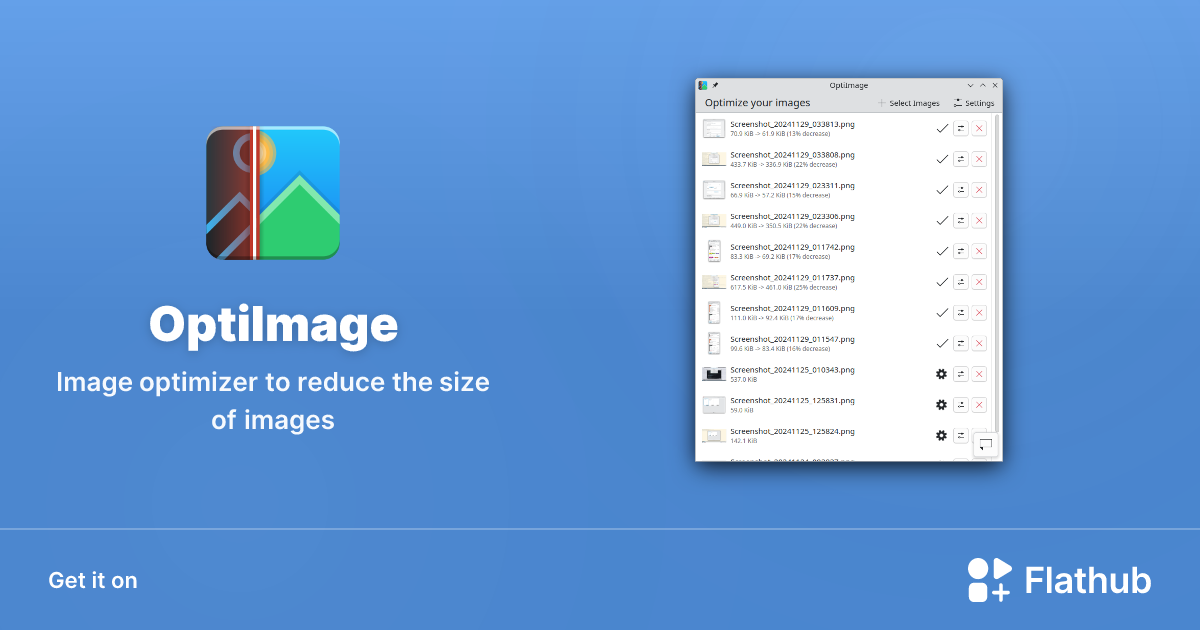Open Flathub via the logo link
This screenshot has height=630, width=1200.
point(1060,579)
